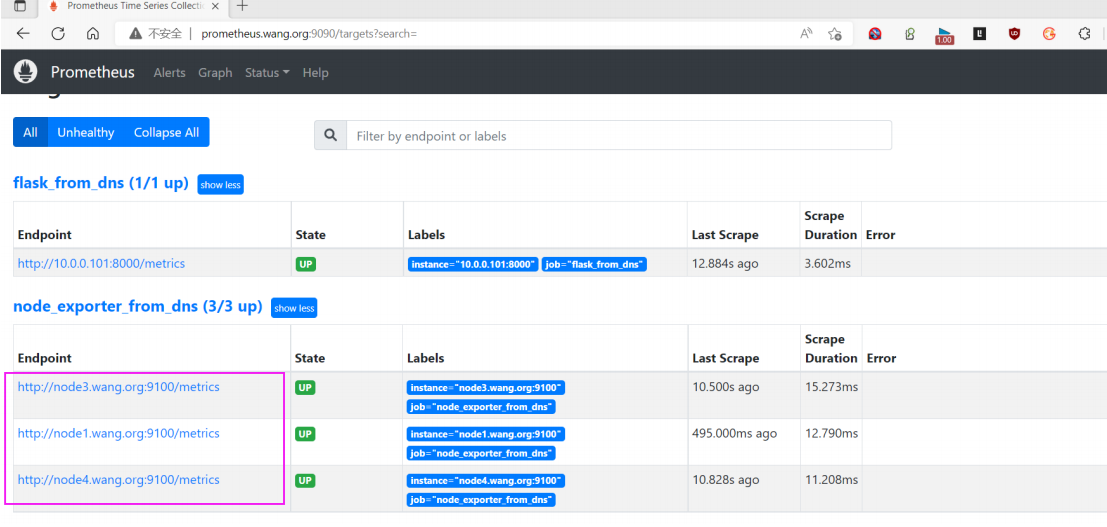Click the black L extension icon

pos(979,33)
